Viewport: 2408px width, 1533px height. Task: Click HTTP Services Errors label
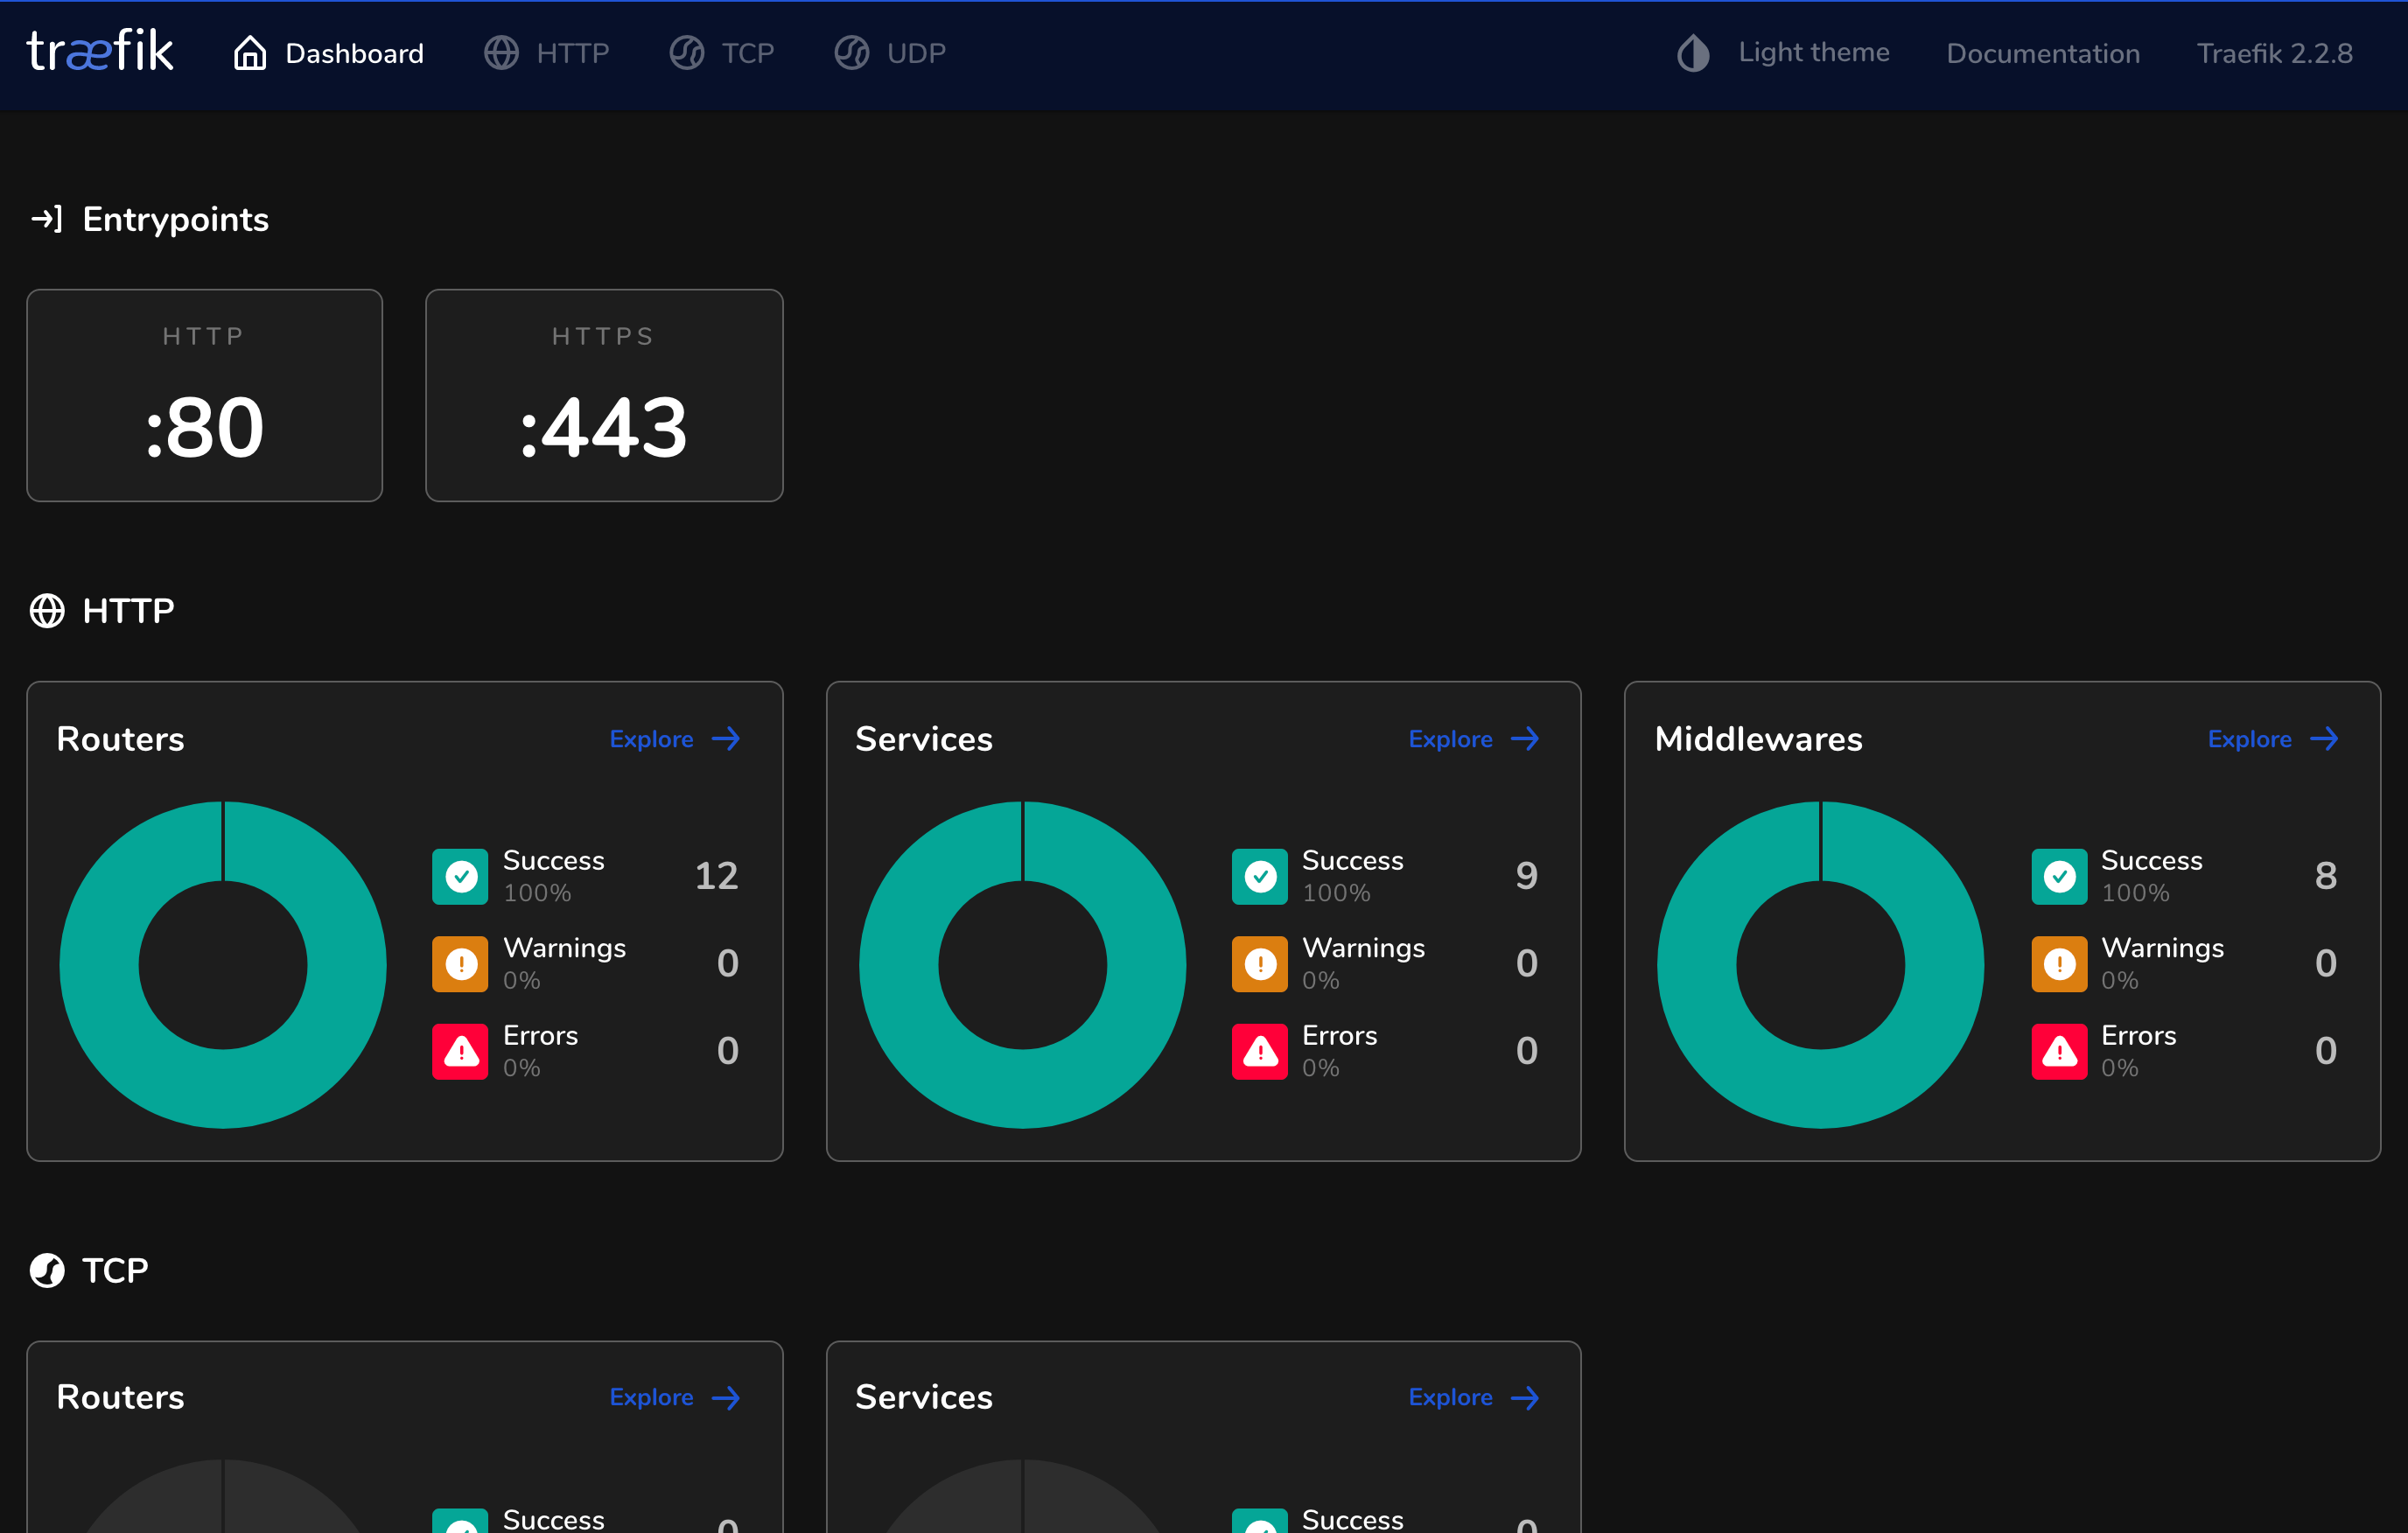pos(1339,1035)
